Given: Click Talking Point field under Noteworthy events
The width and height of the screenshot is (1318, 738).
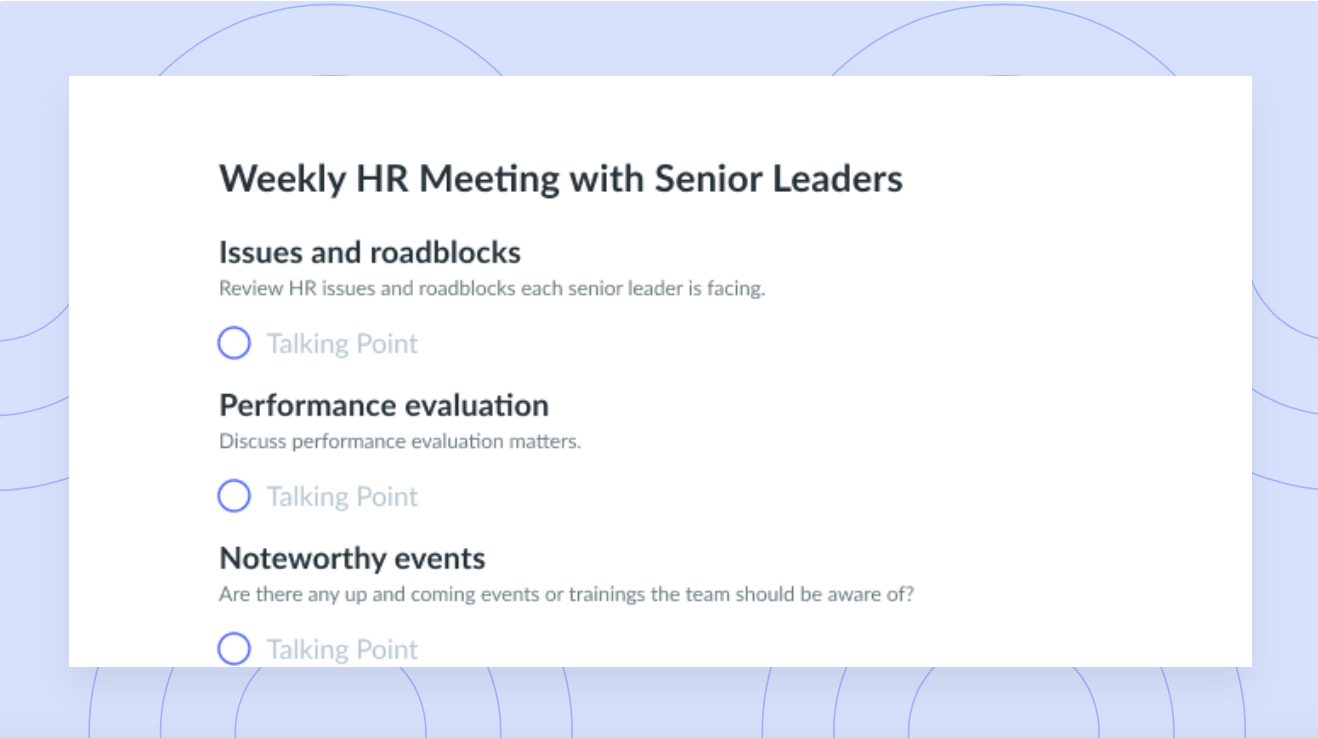Looking at the screenshot, I should 342,650.
